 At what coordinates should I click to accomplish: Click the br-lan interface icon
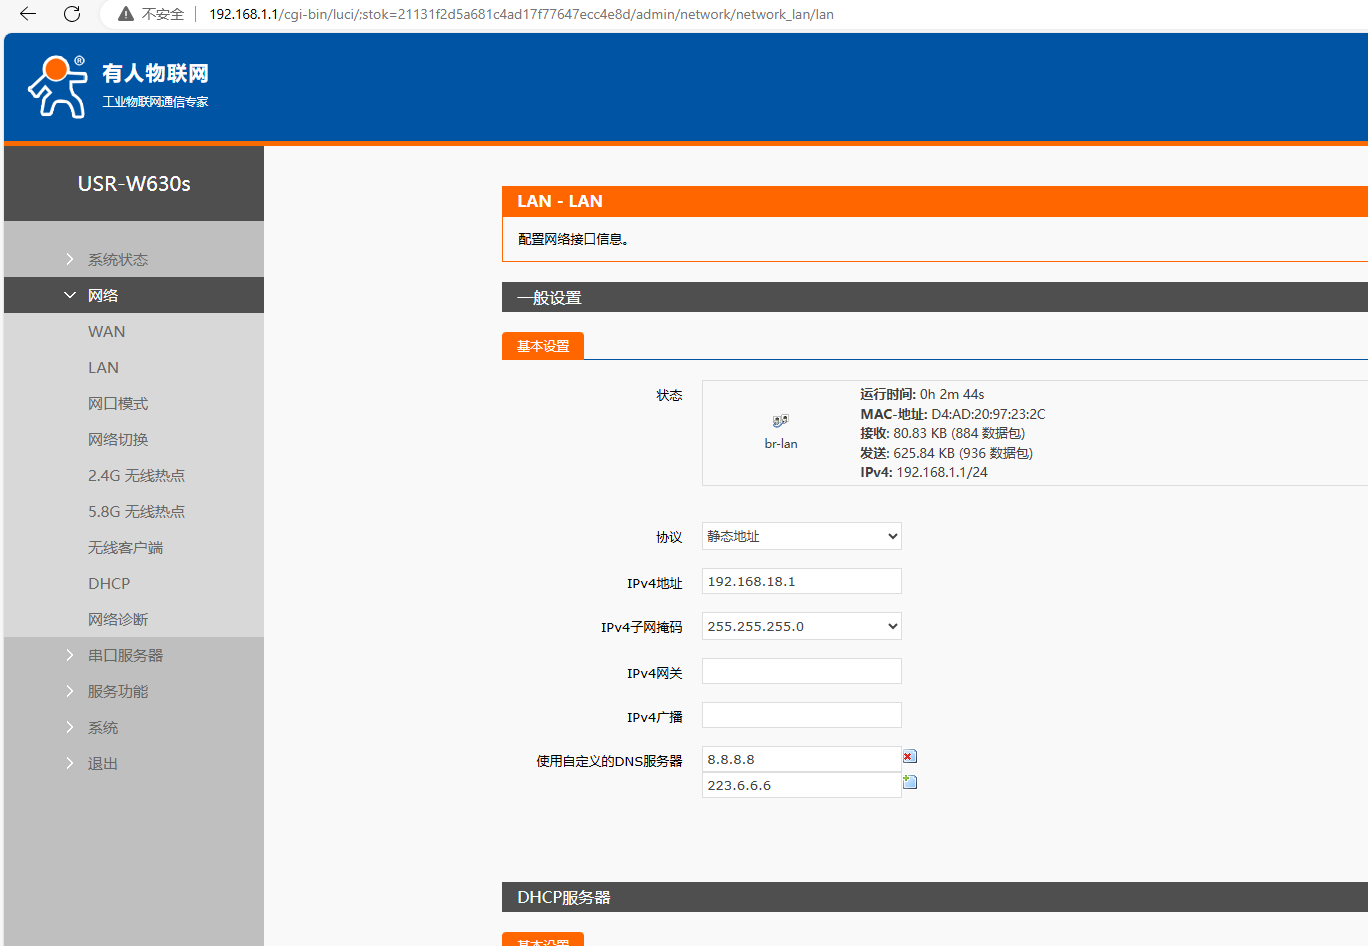[780, 421]
